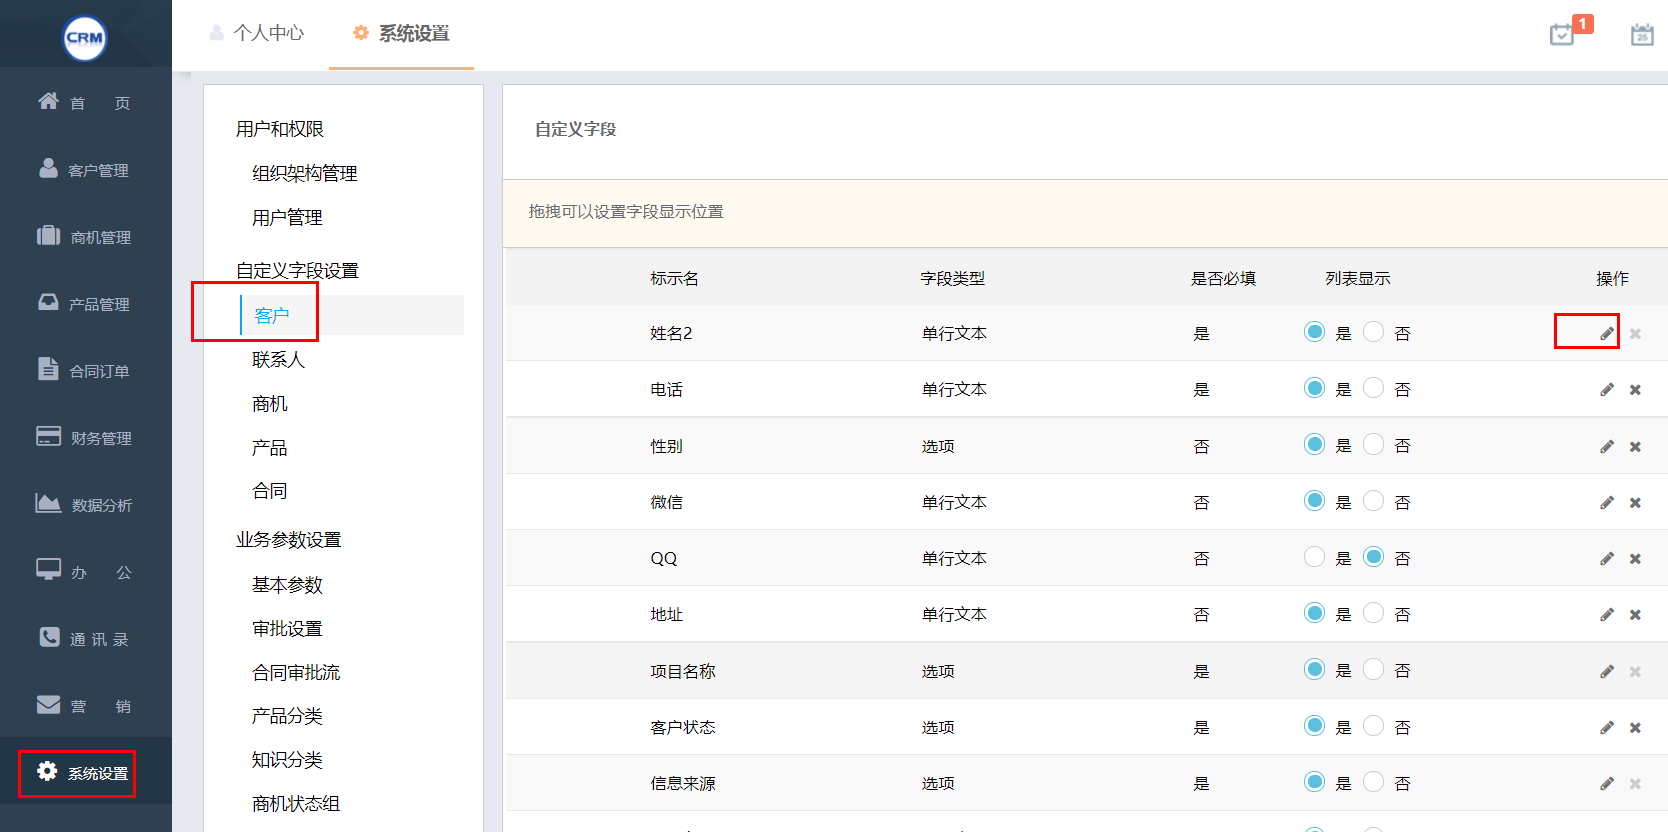
Task: Open 合同审批流 settings
Action: tap(296, 672)
